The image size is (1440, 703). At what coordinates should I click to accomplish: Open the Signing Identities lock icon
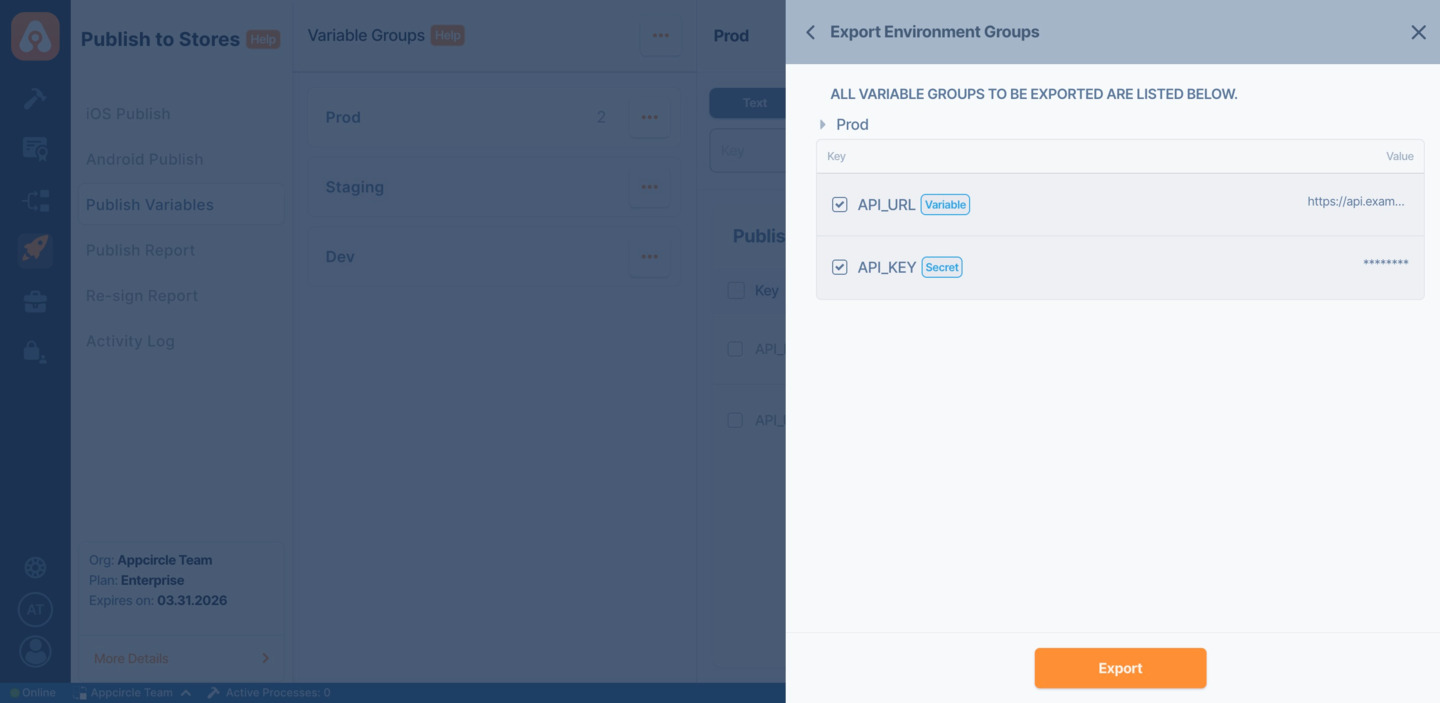point(35,348)
